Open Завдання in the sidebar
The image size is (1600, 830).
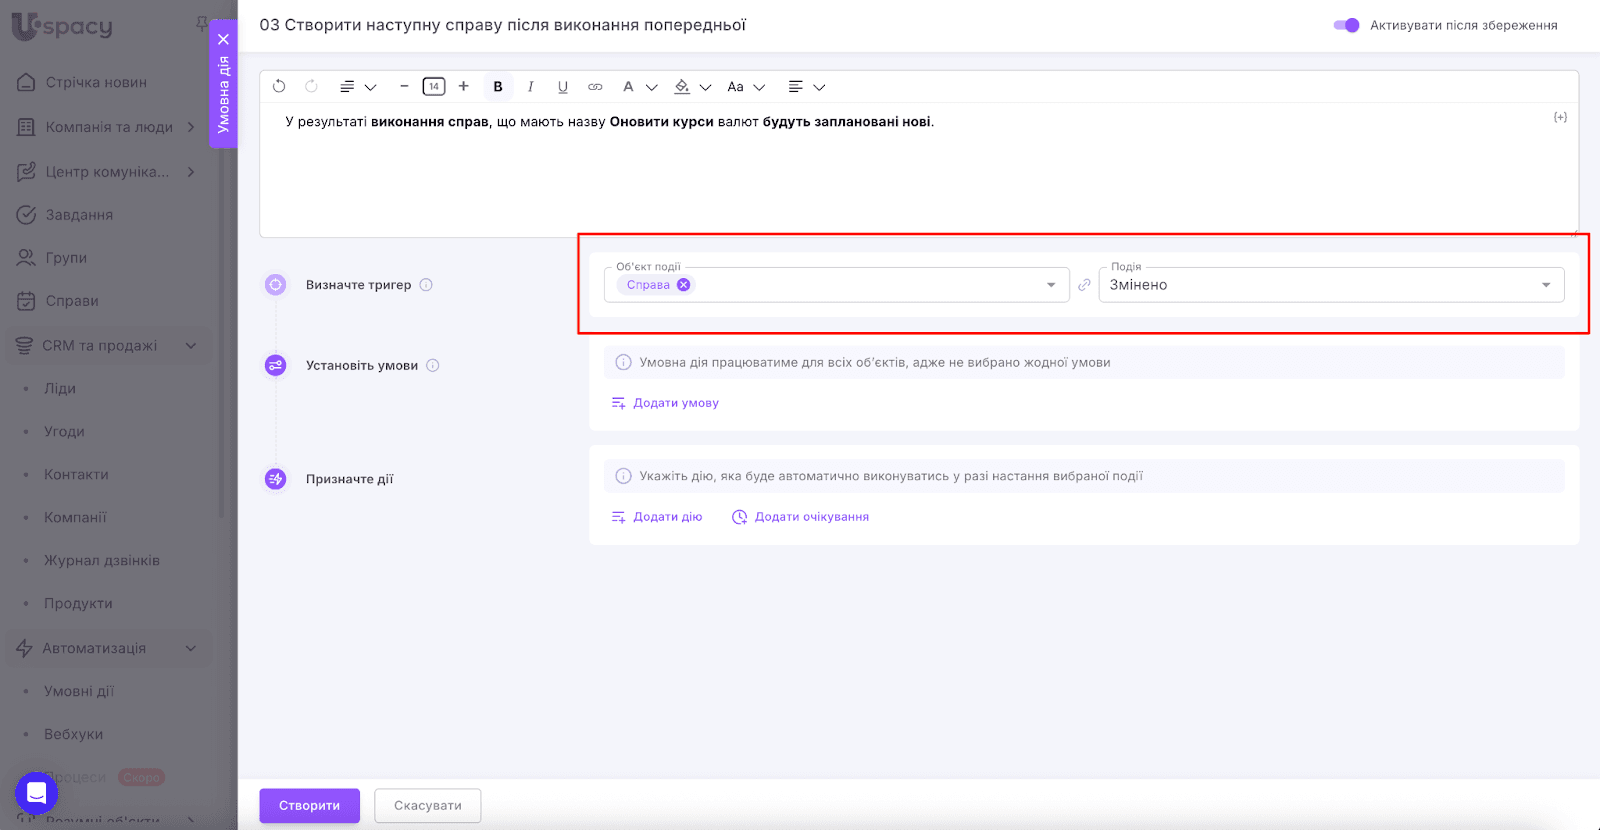(79, 215)
